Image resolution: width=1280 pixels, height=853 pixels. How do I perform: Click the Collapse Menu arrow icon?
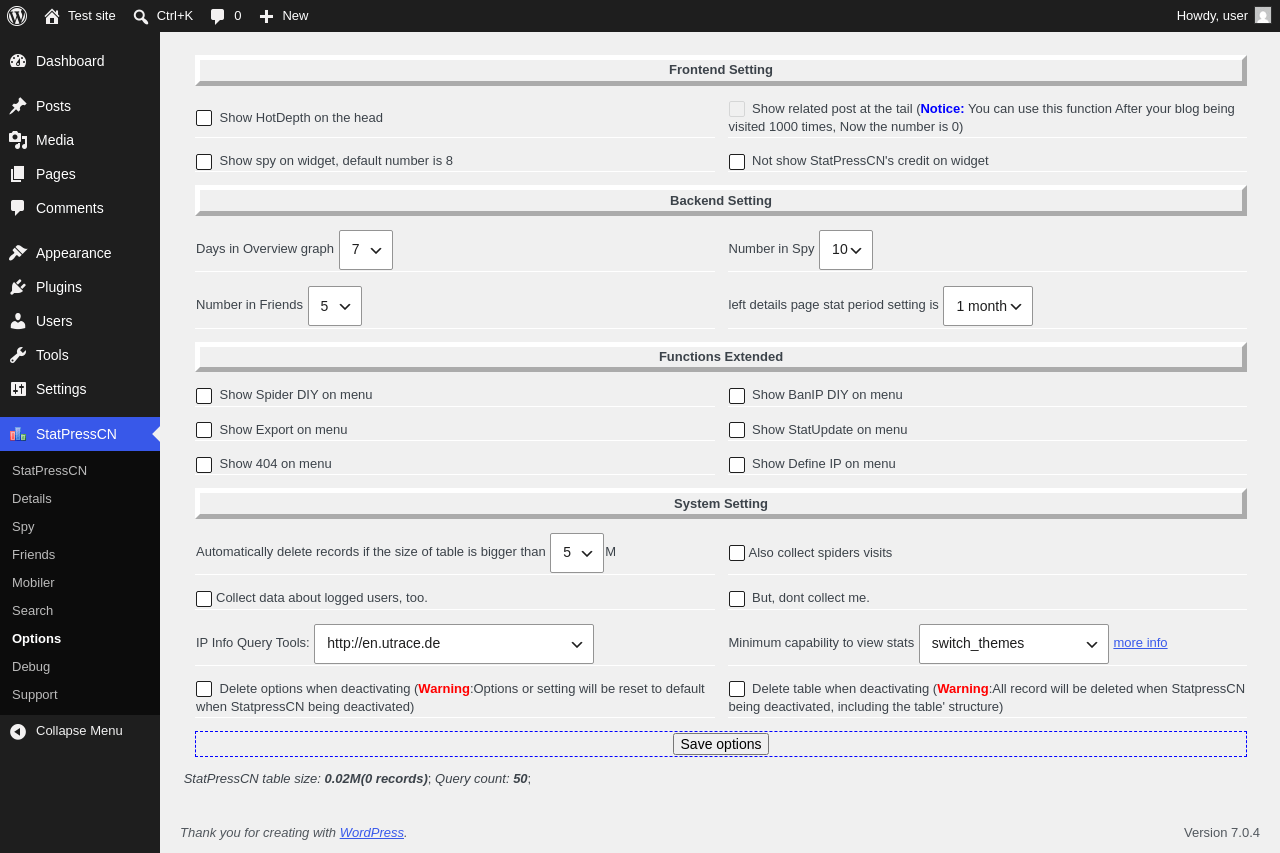tap(18, 731)
